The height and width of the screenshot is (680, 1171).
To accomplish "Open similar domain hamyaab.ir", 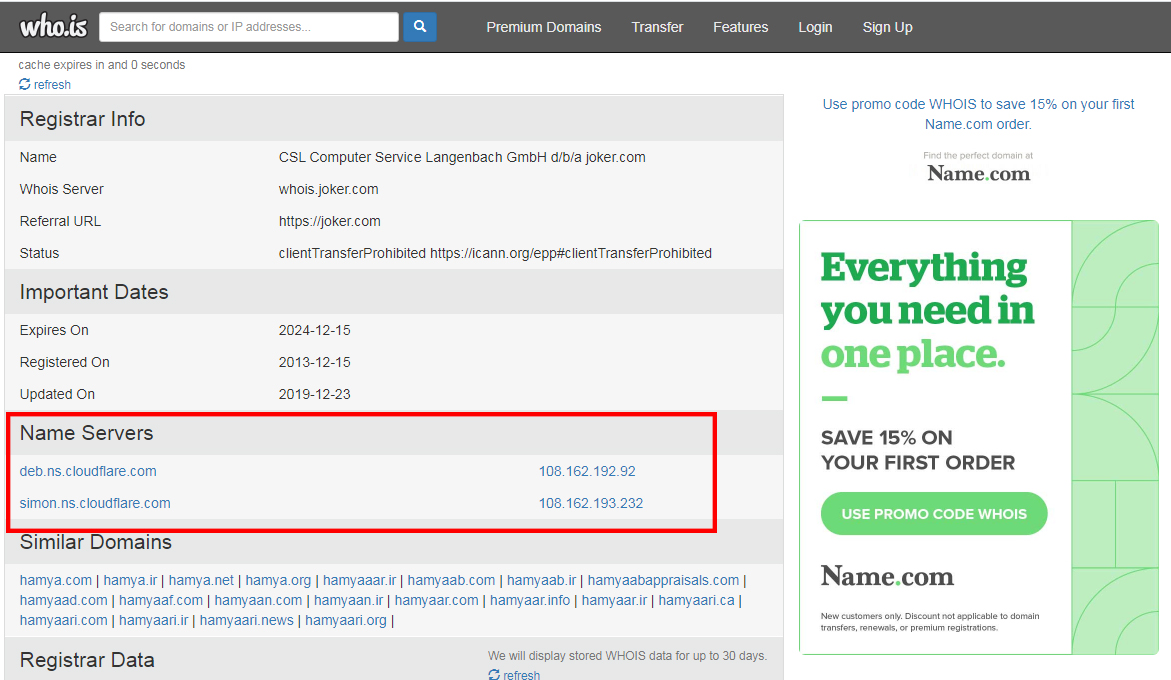I will click(x=541, y=580).
